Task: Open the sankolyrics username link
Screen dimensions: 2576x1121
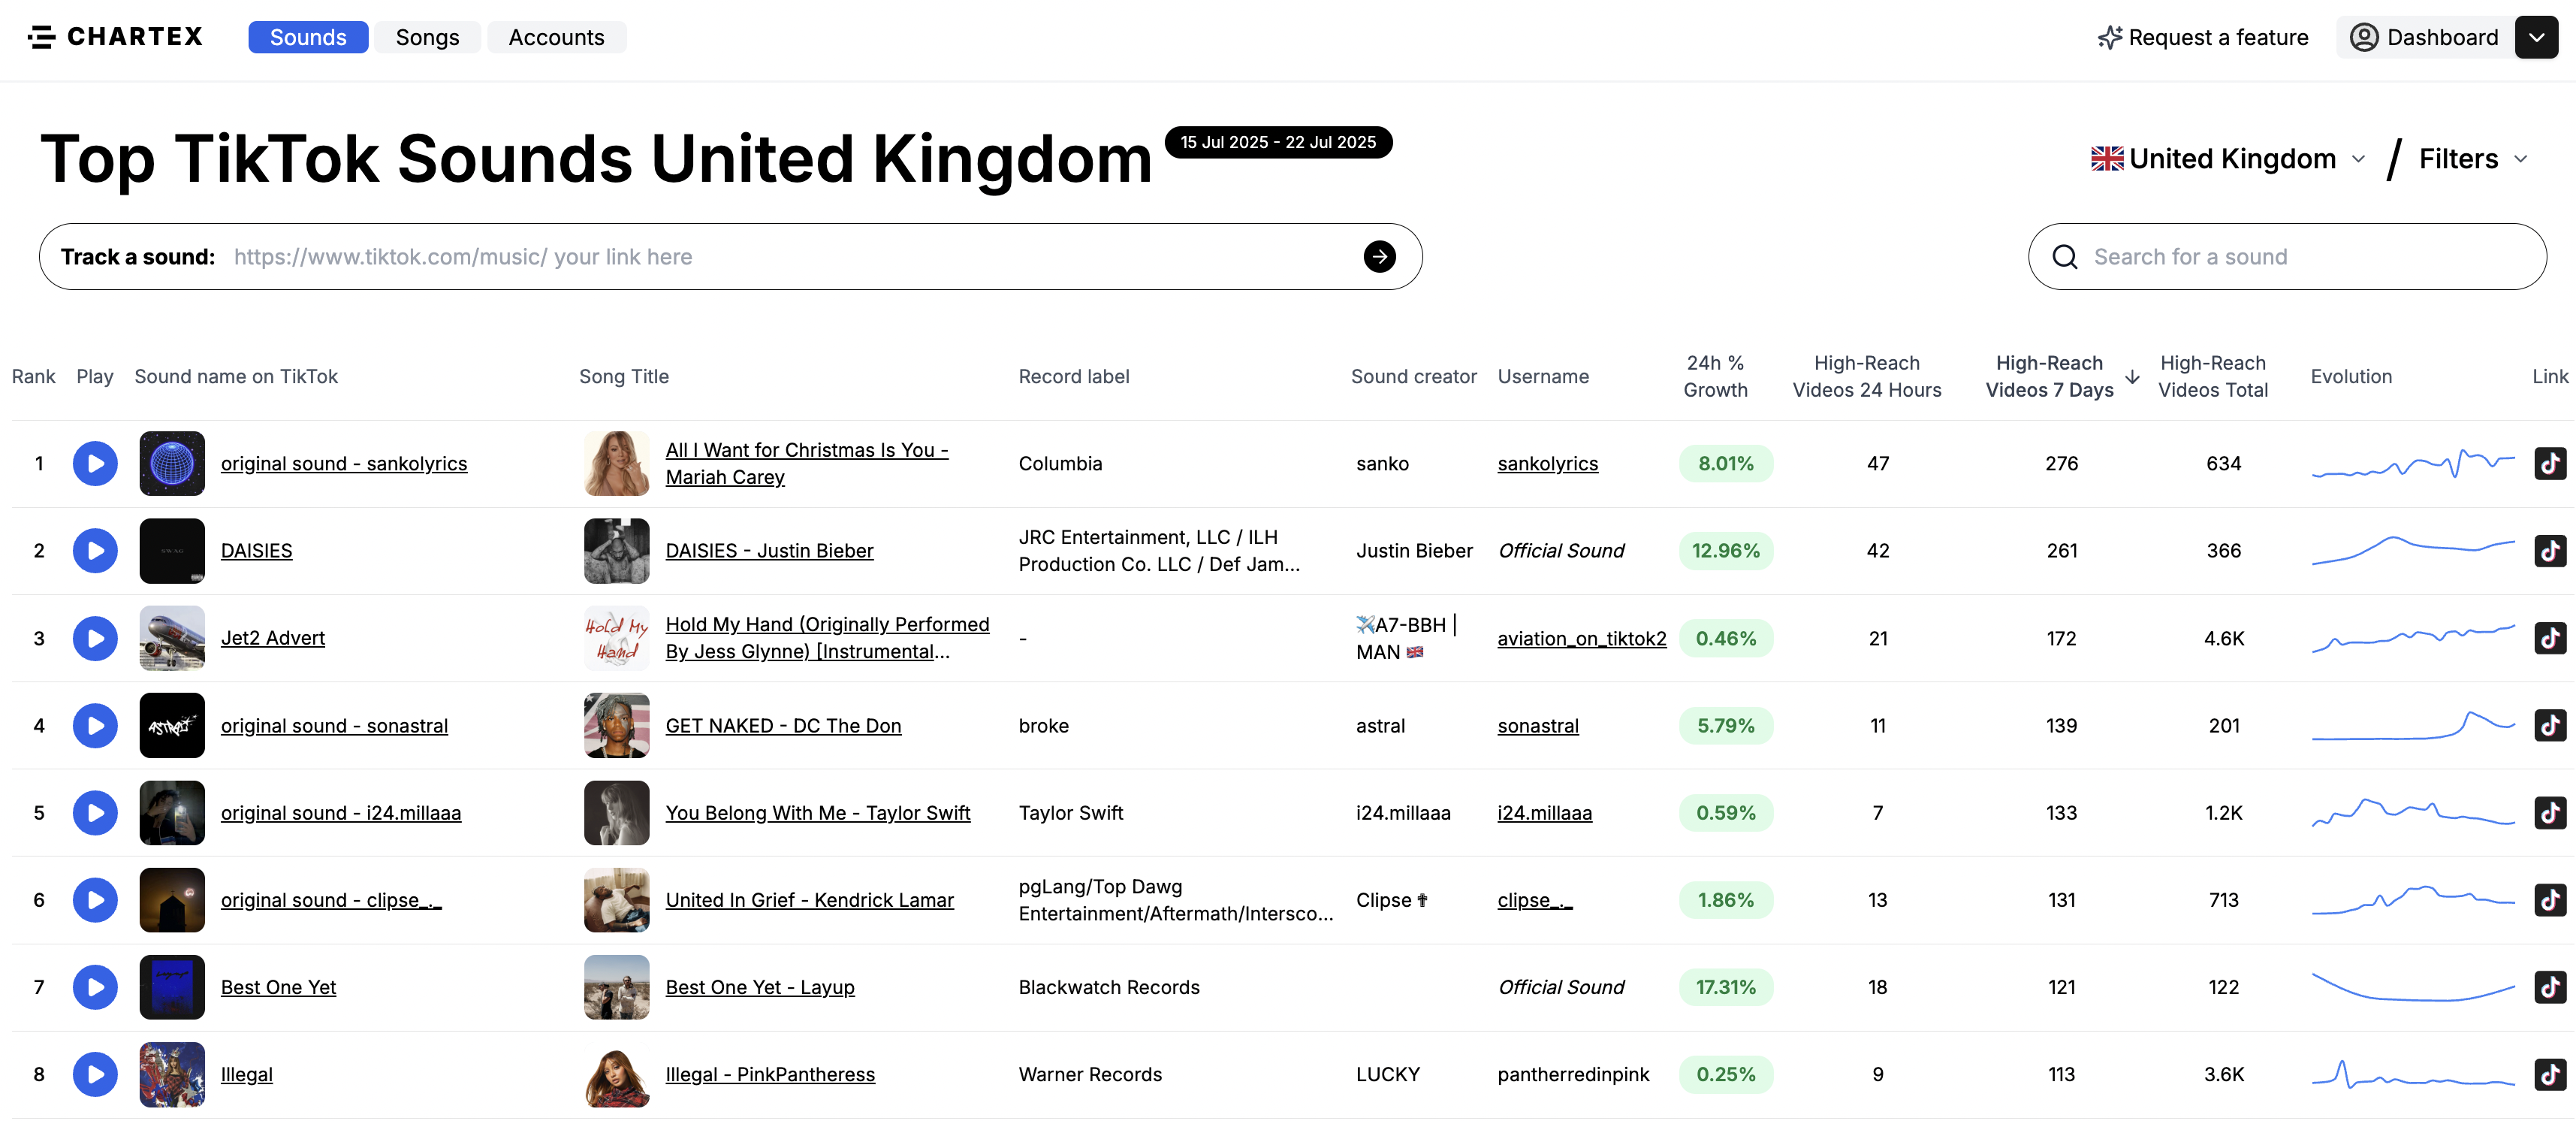Action: tap(1547, 463)
